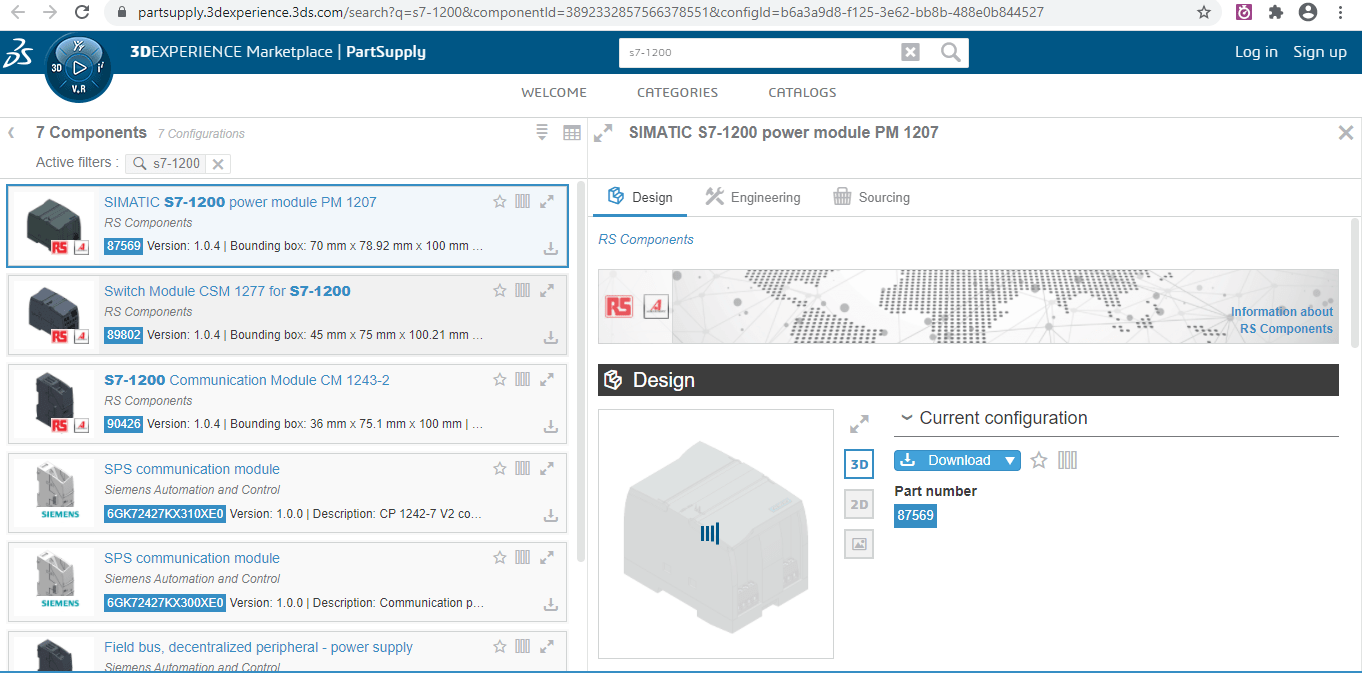Open the Design tab
Viewport: 1362px width, 673px height.
pyautogui.click(x=640, y=197)
